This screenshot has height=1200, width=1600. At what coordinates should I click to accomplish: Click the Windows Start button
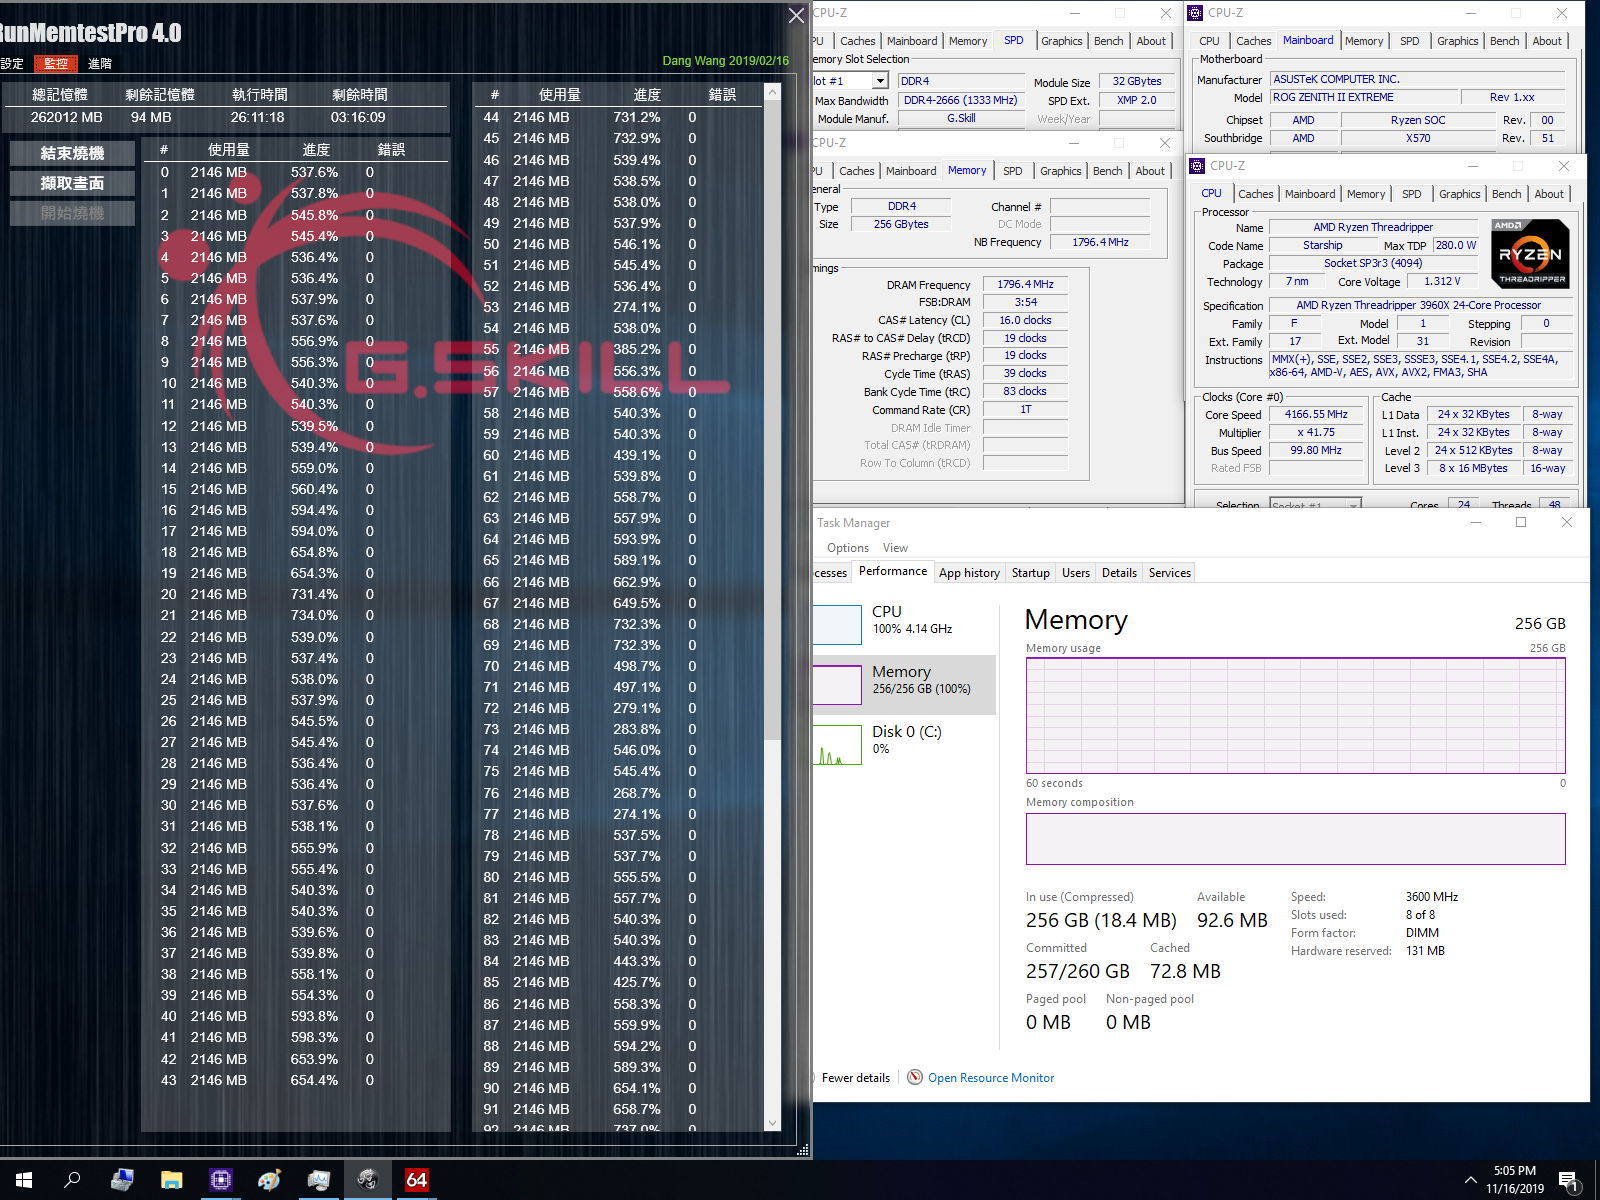[x=24, y=1180]
